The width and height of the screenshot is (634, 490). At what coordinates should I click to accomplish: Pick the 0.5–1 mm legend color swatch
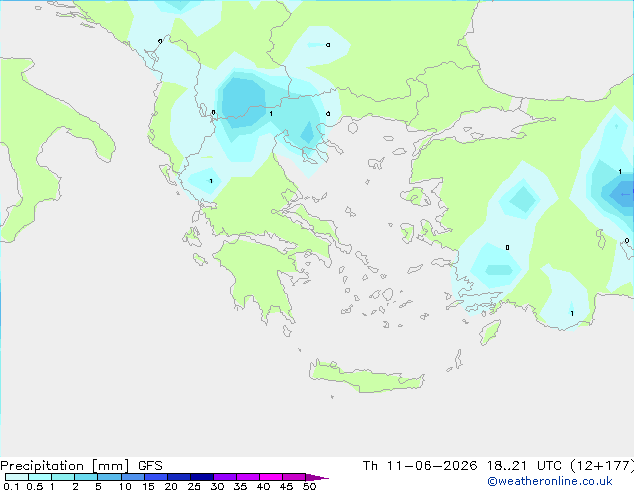[40, 477]
